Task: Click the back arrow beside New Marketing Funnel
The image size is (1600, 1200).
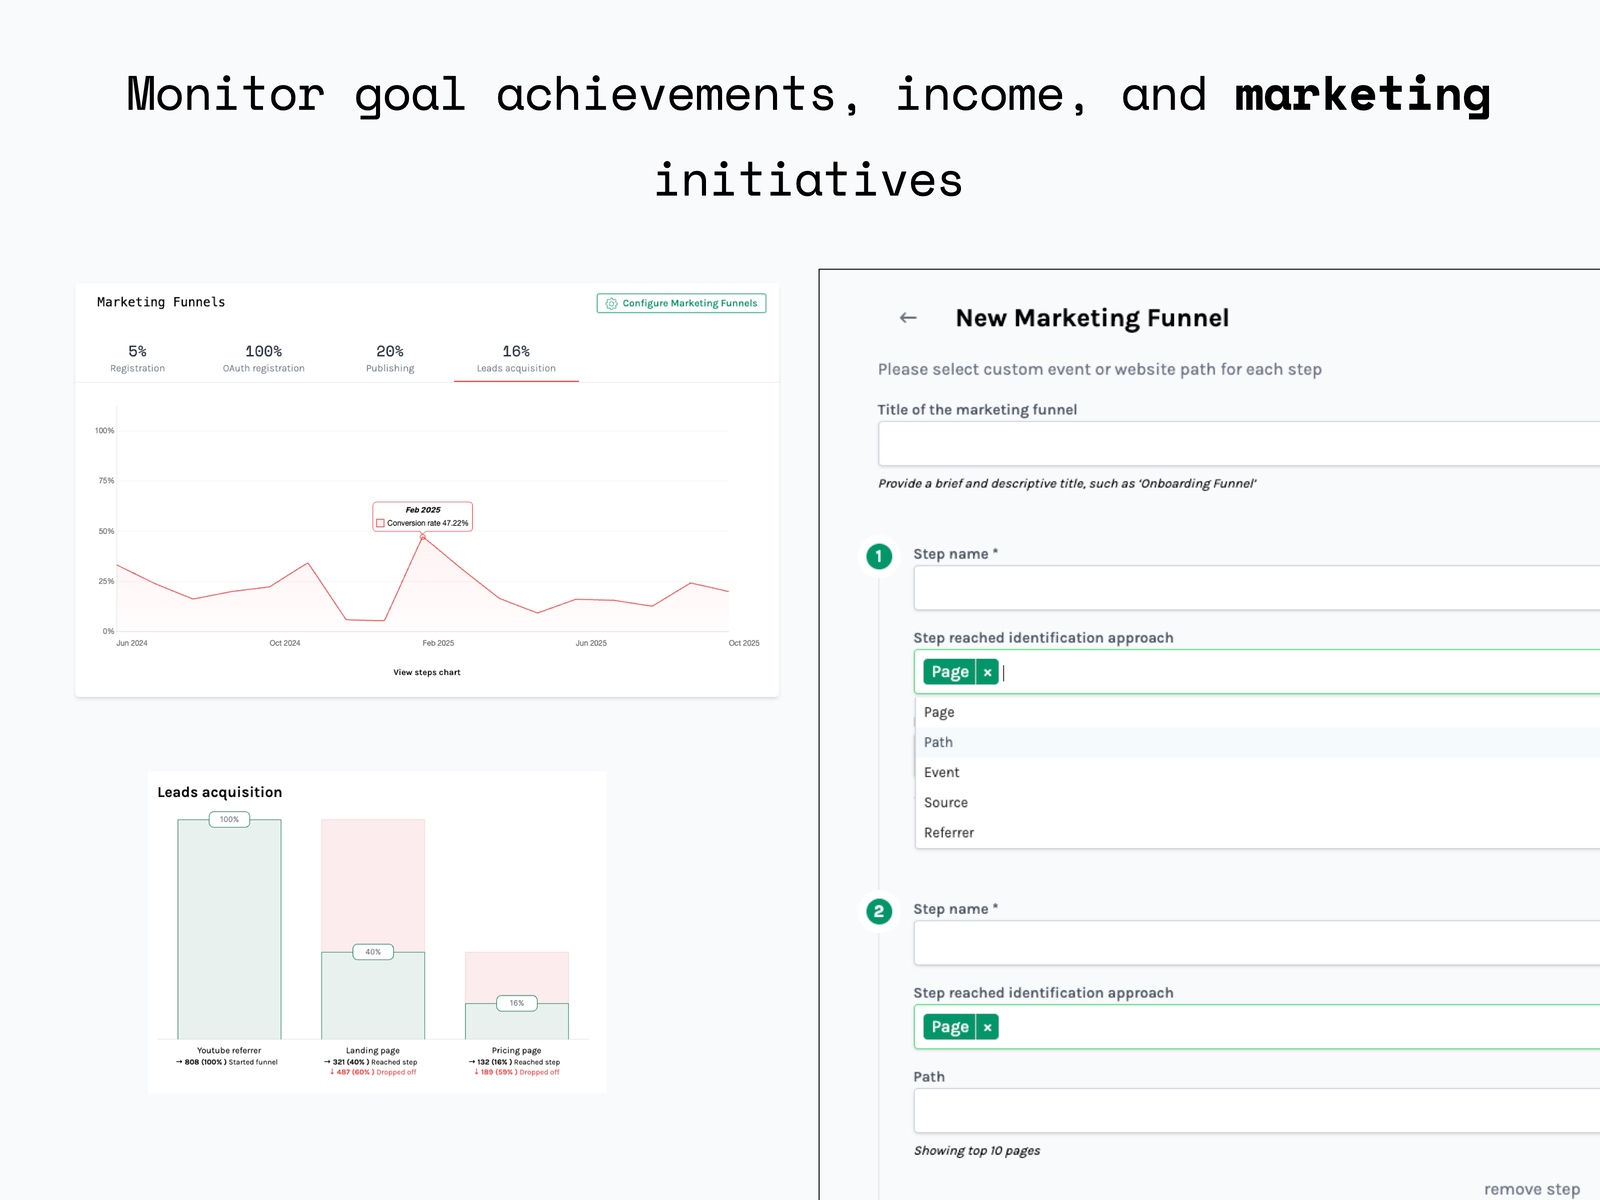Action: (x=908, y=317)
